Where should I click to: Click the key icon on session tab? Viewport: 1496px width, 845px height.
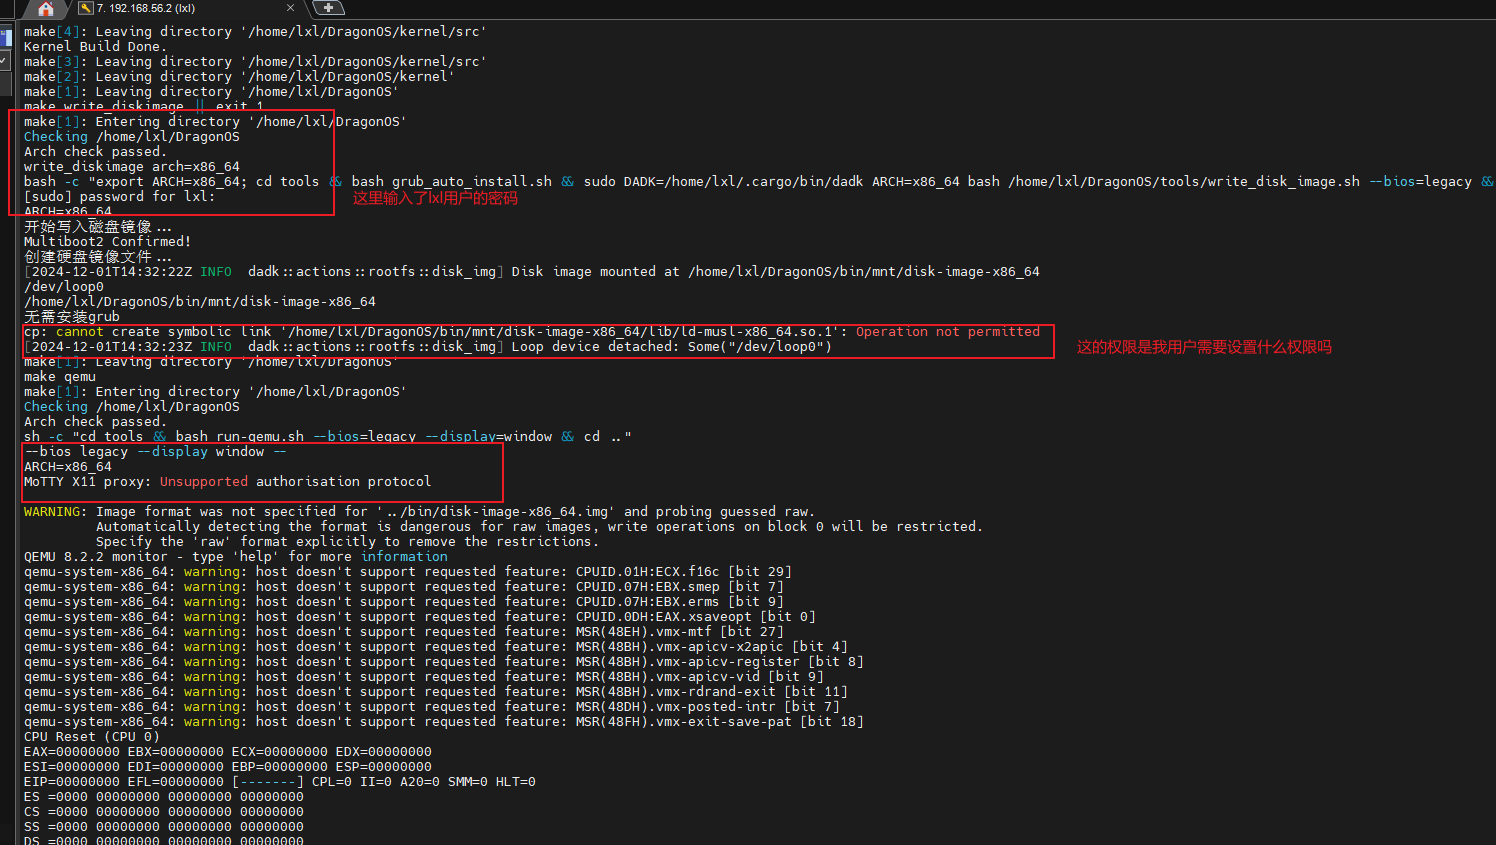[x=86, y=8]
